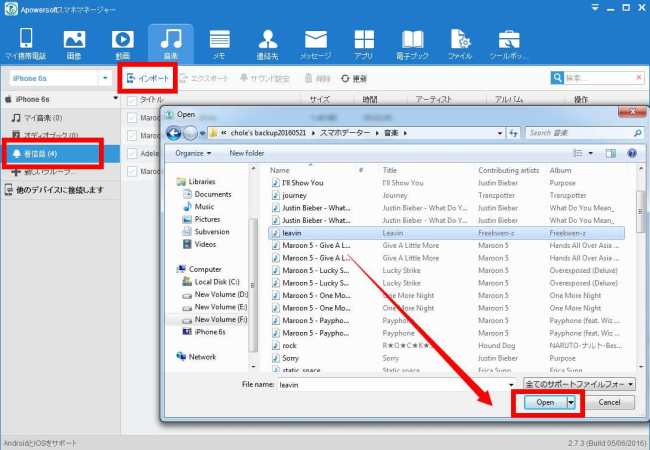Select Local Disk (C:)

coord(211,282)
